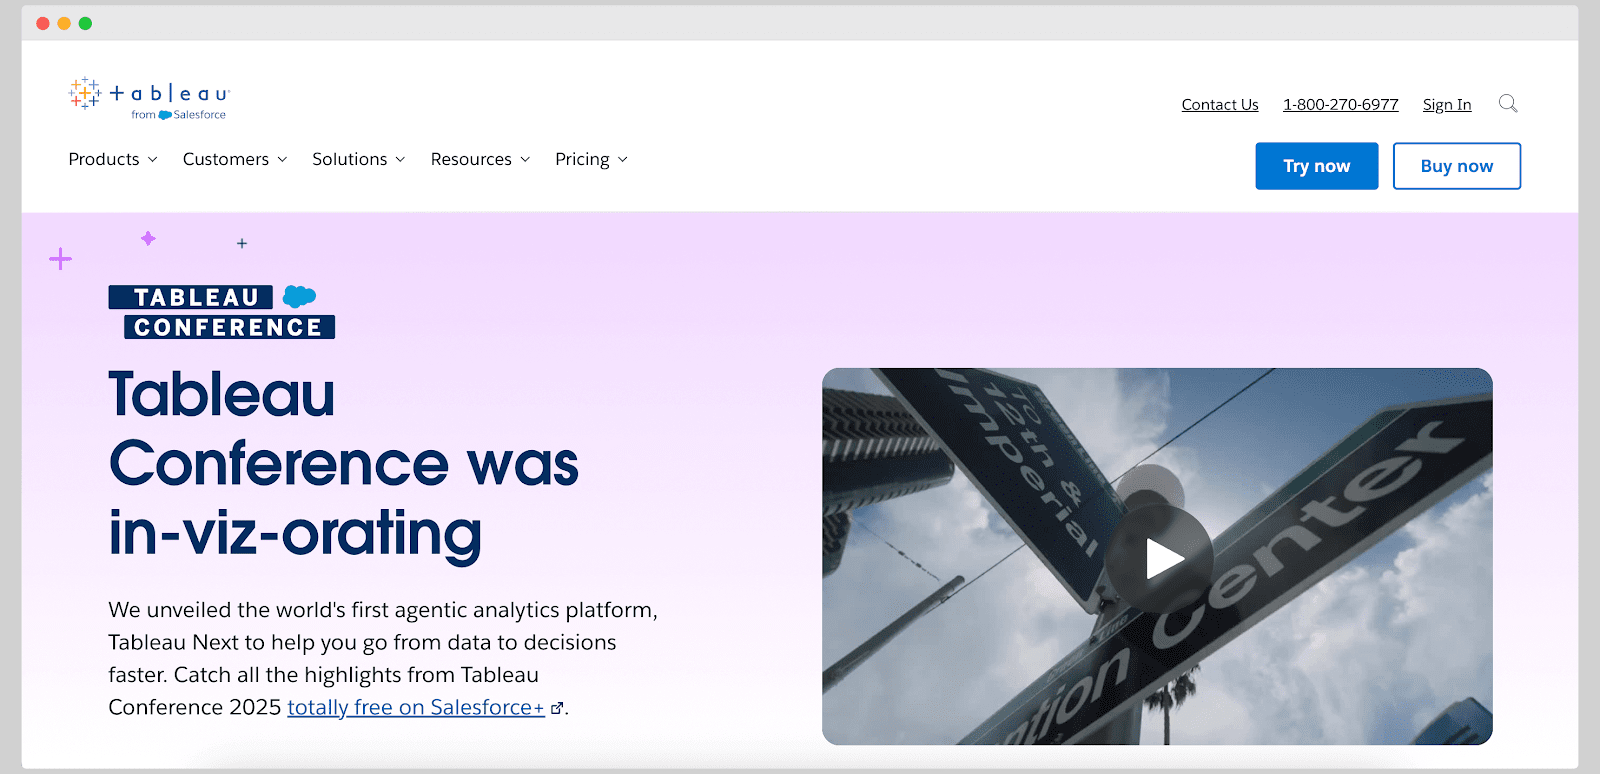1600x774 pixels.
Task: Open the Pricing navigation item
Action: tap(582, 159)
